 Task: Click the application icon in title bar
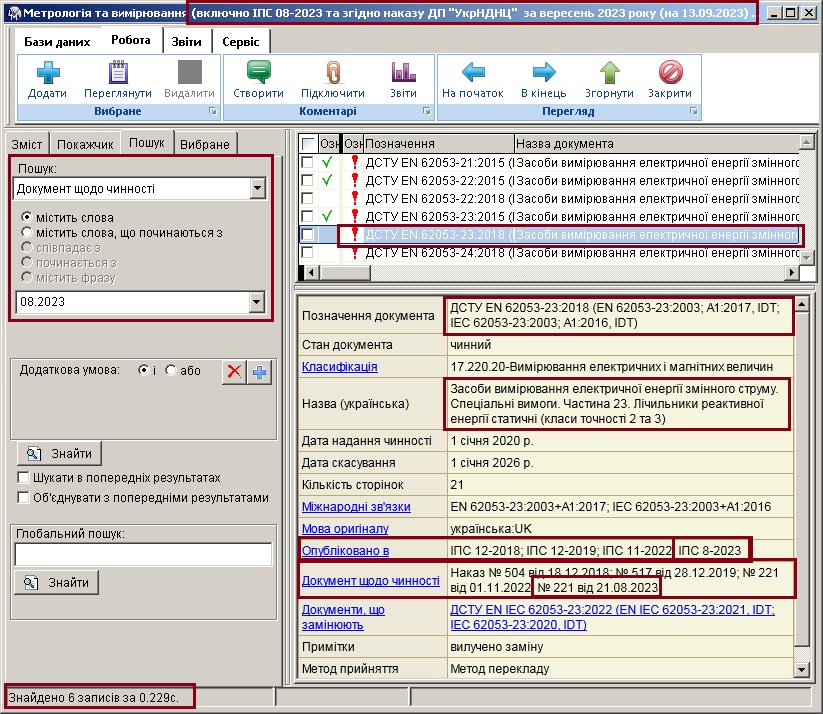pos(14,13)
